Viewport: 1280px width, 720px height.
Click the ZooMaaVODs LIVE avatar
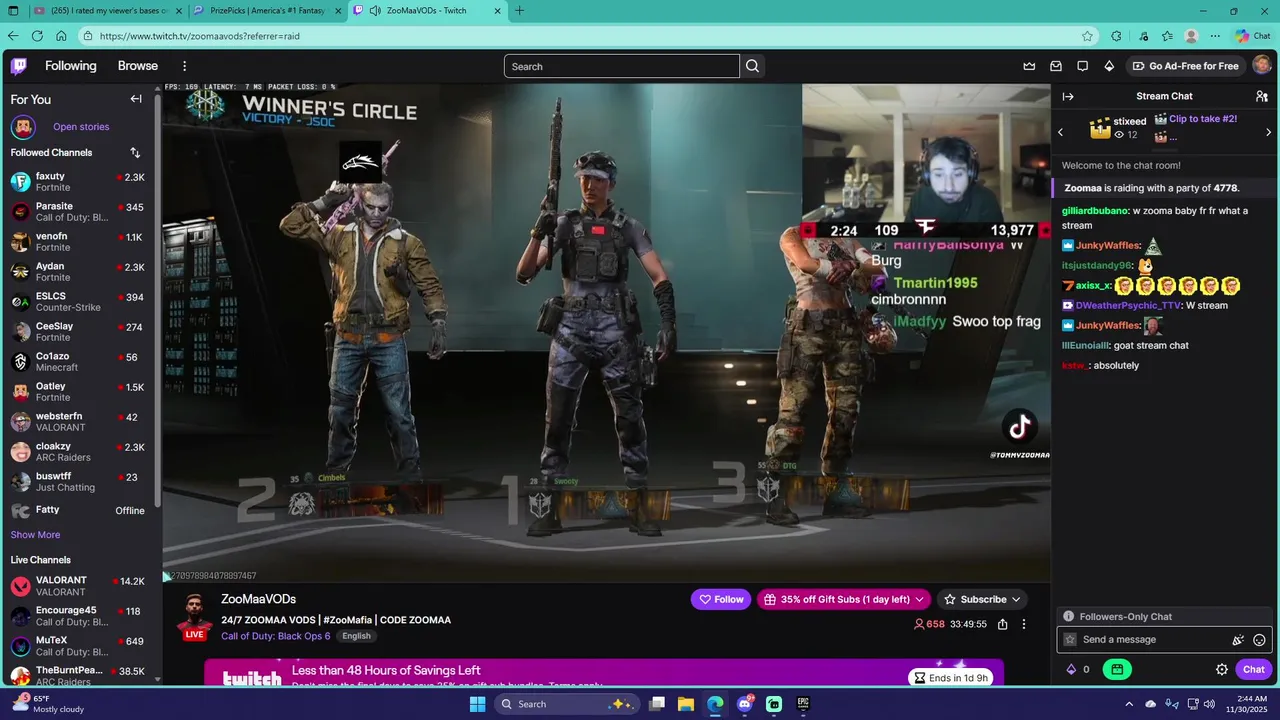194,616
